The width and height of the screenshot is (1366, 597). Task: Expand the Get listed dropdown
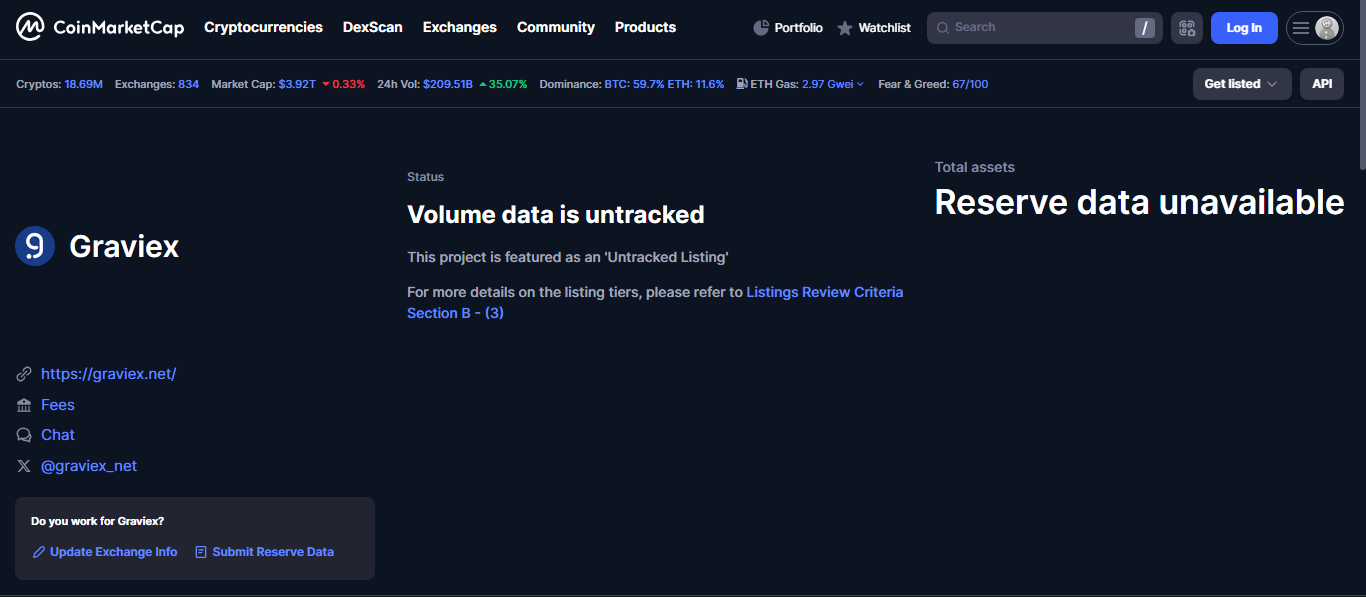pos(1242,84)
